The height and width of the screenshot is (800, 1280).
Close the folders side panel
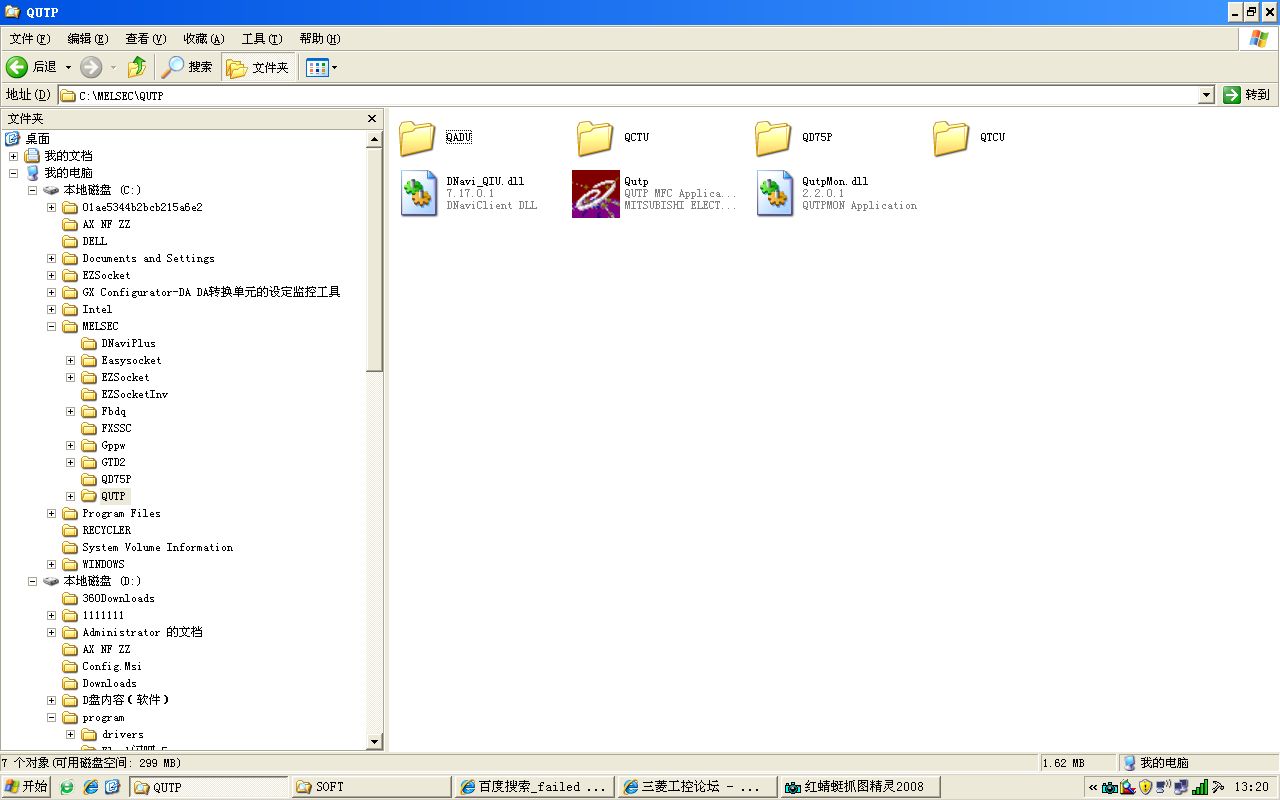pos(372,119)
